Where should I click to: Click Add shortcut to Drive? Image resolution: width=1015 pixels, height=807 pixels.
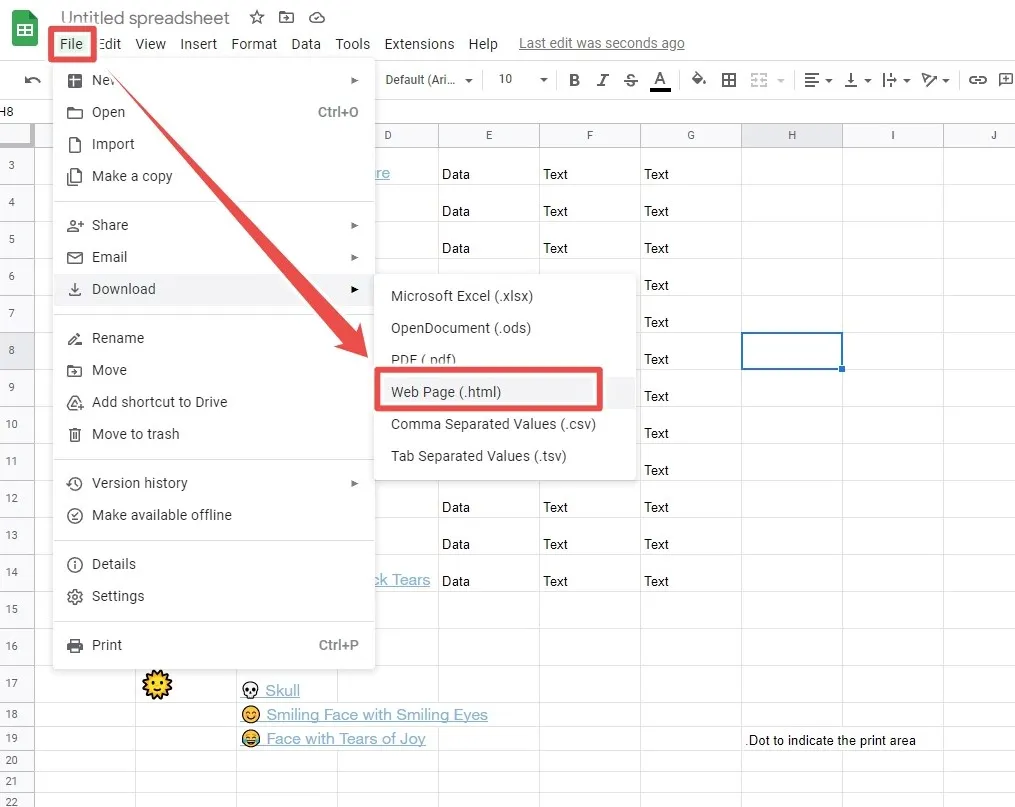pos(214,402)
